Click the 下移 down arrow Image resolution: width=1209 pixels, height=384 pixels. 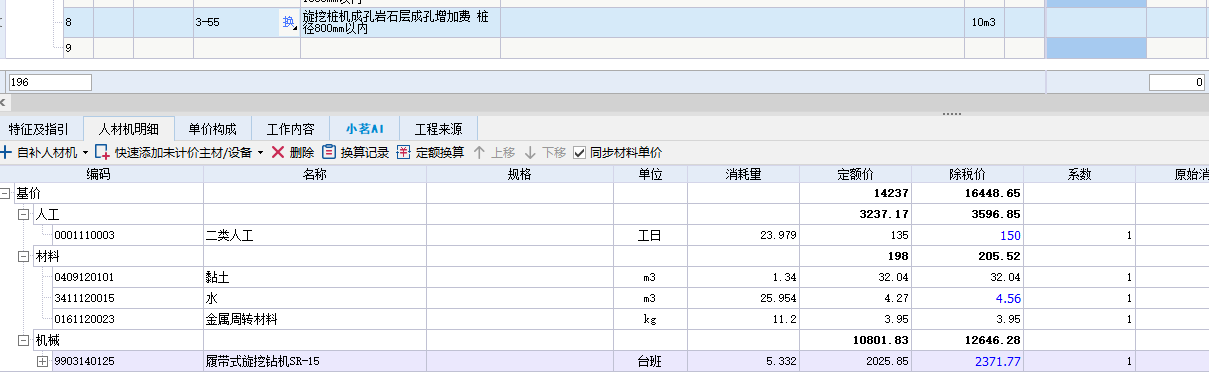tap(530, 153)
